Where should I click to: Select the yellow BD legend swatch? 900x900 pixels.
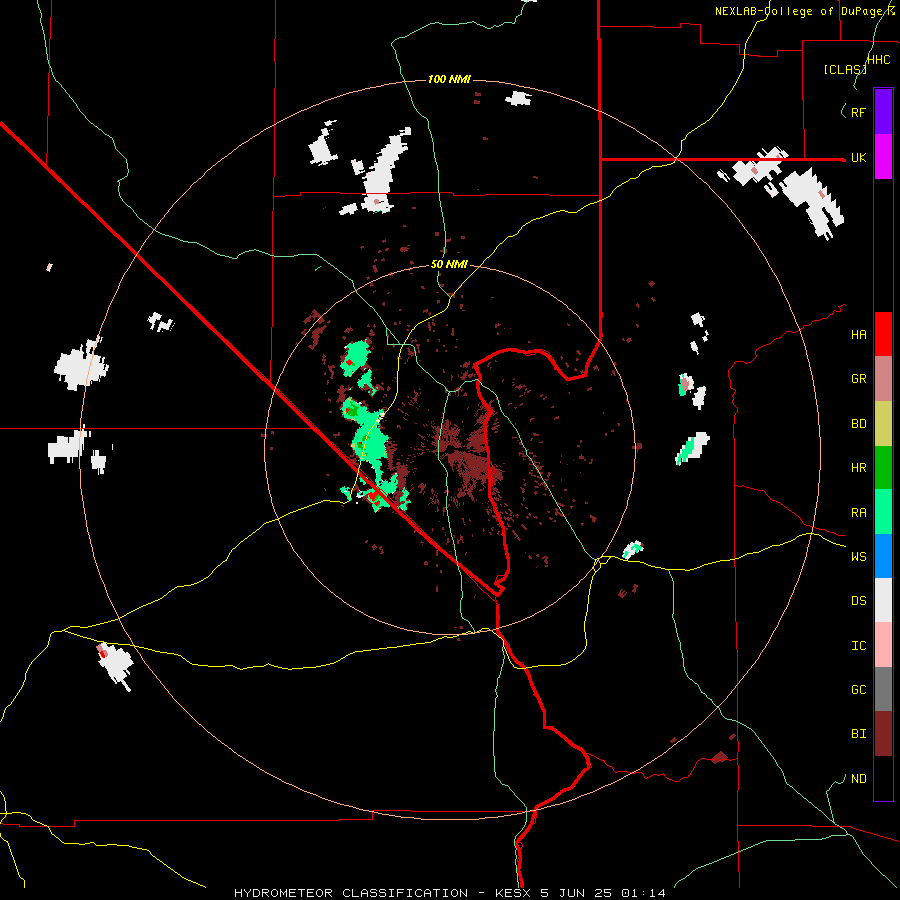click(883, 424)
